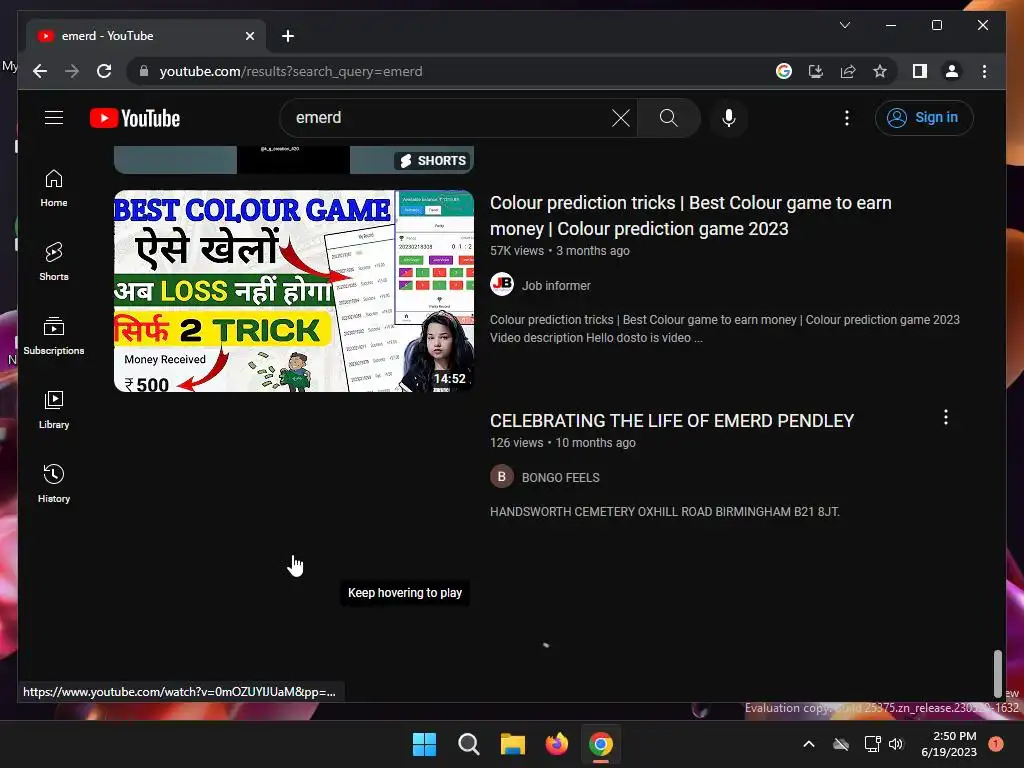This screenshot has height=768, width=1024.
Task: Go to the YouTube logo homepage
Action: pyautogui.click(x=135, y=118)
